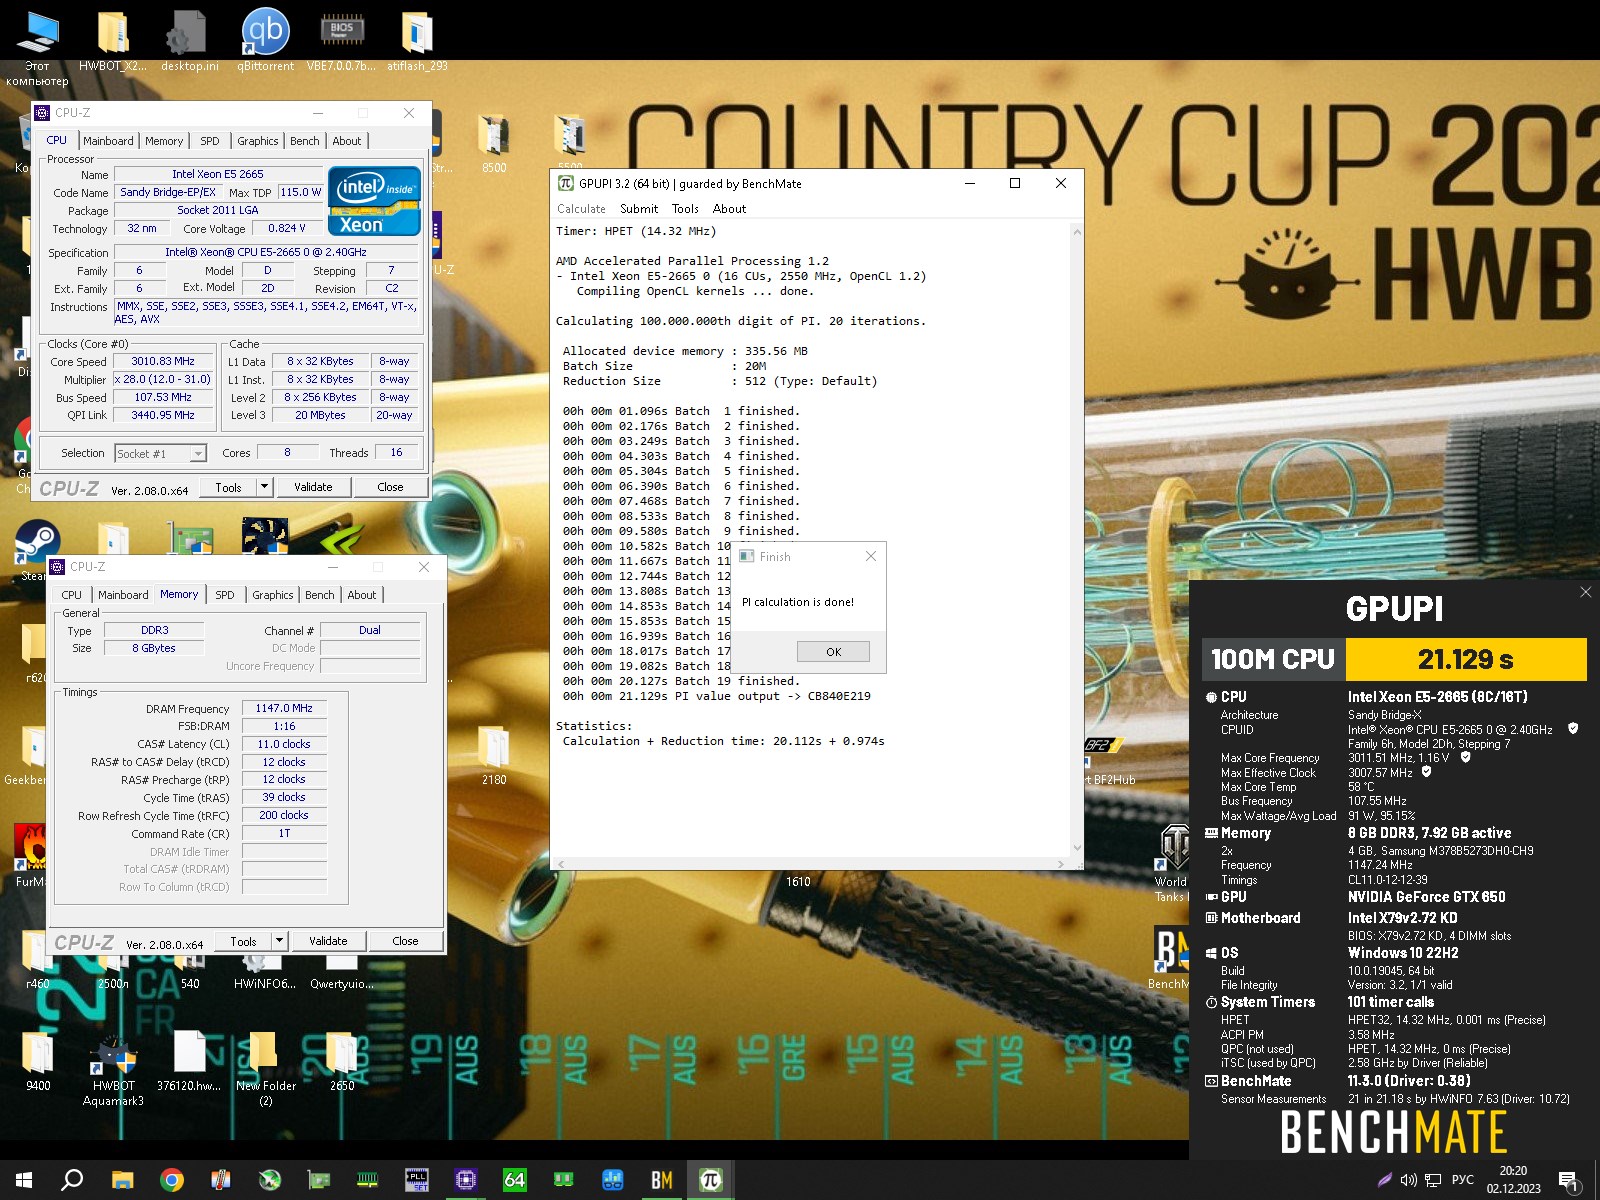
Task: Switch to the GPUPI pi taskbar icon
Action: [x=710, y=1180]
